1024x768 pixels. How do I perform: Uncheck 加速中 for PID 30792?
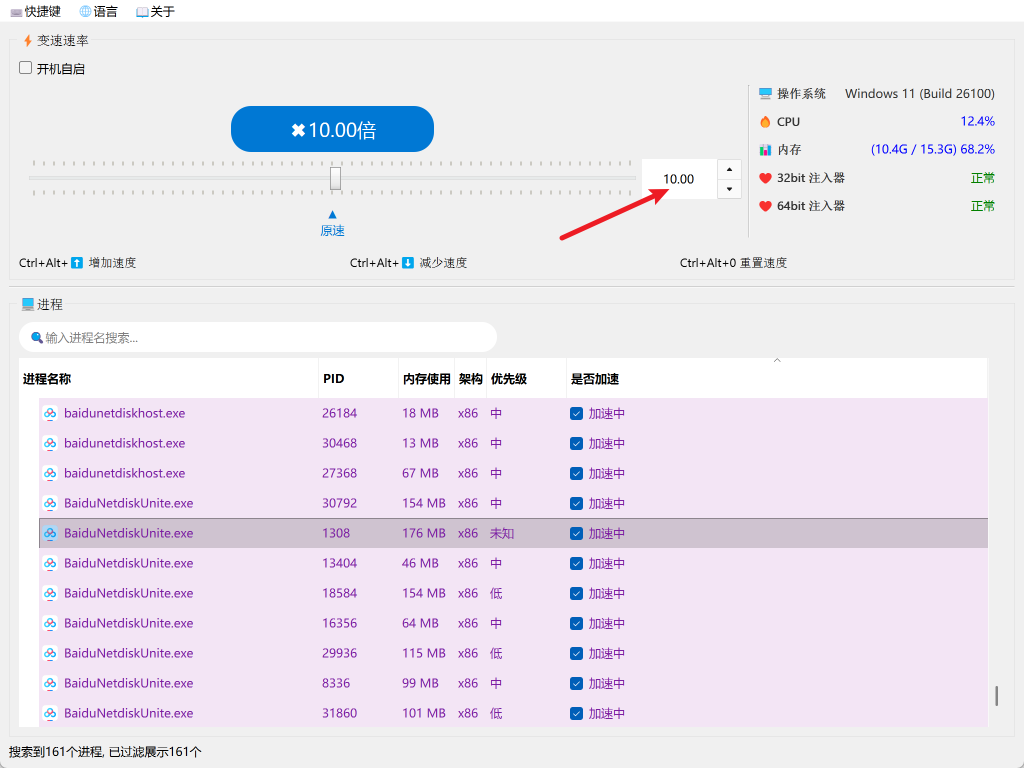[x=576, y=503]
